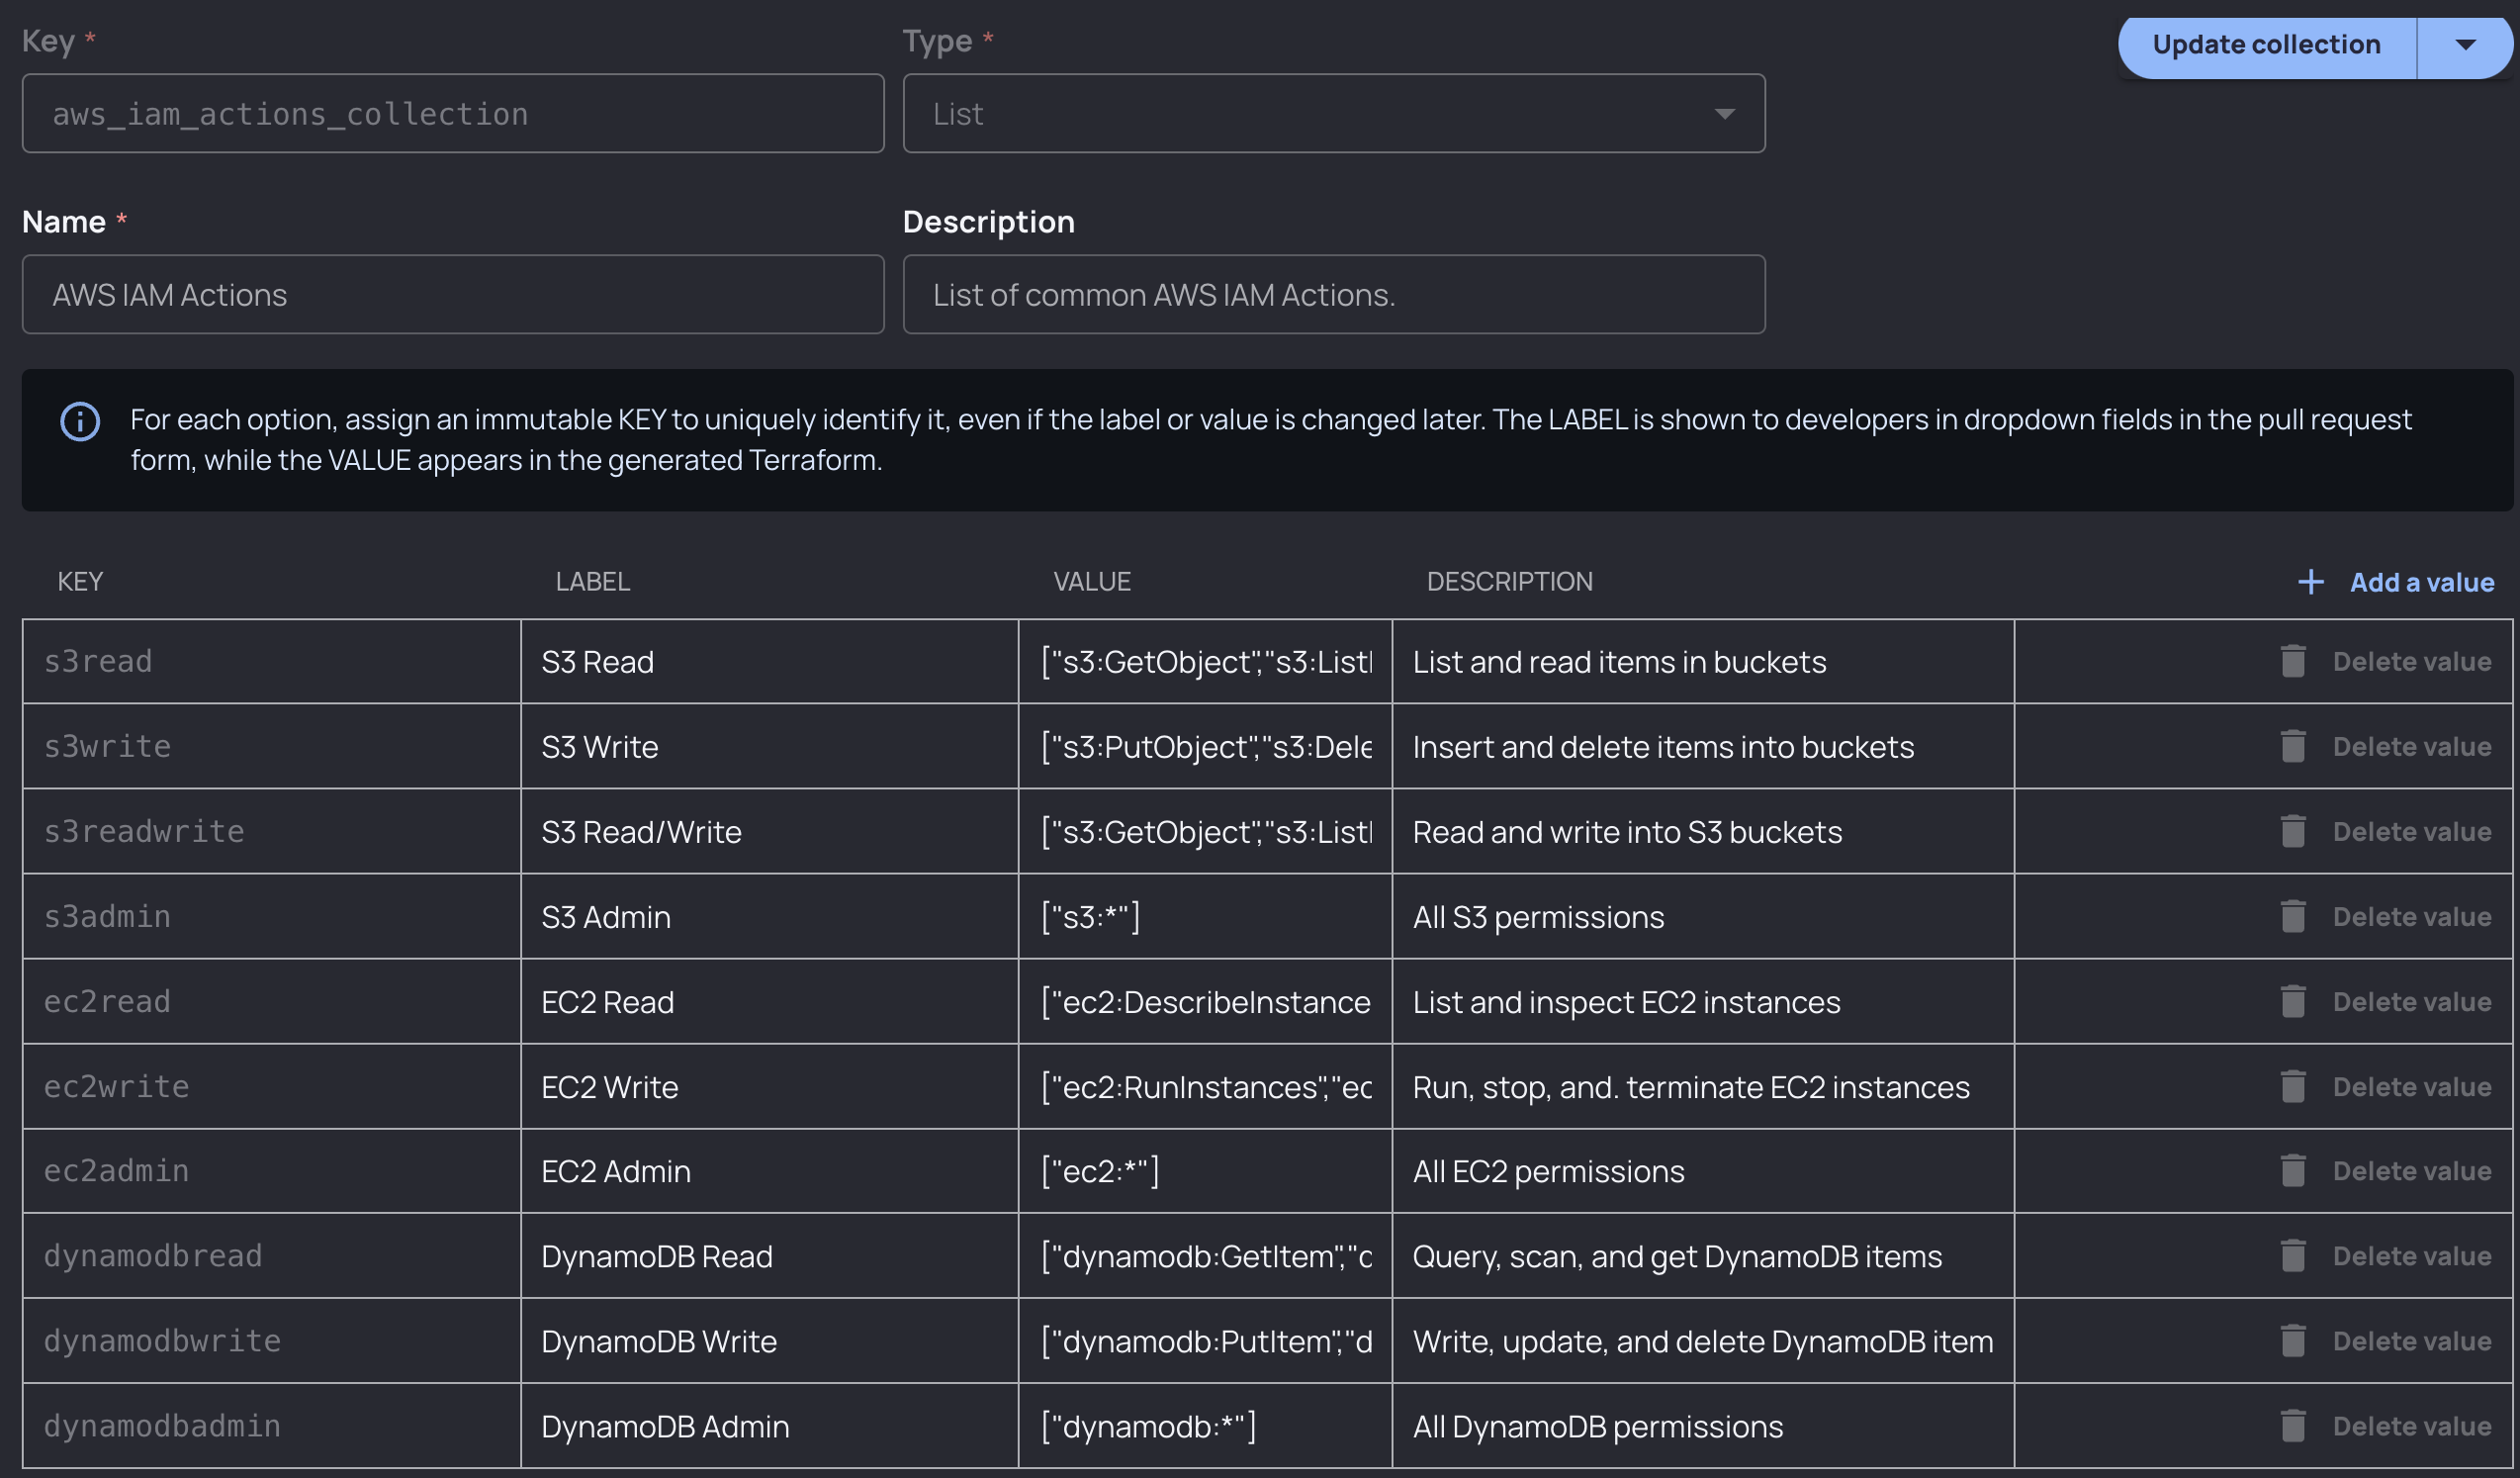Click the dynamodbwrite key cell
Screen dimensions: 2520x1478
[271, 1340]
